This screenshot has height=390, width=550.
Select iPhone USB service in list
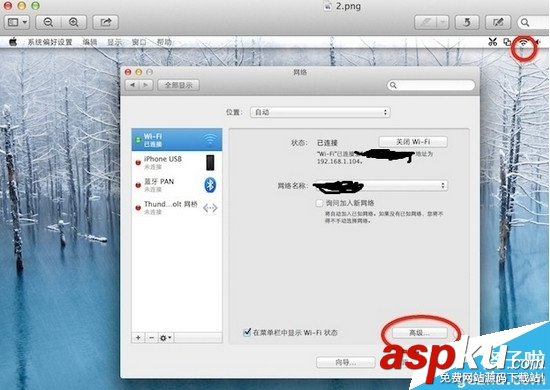177,162
